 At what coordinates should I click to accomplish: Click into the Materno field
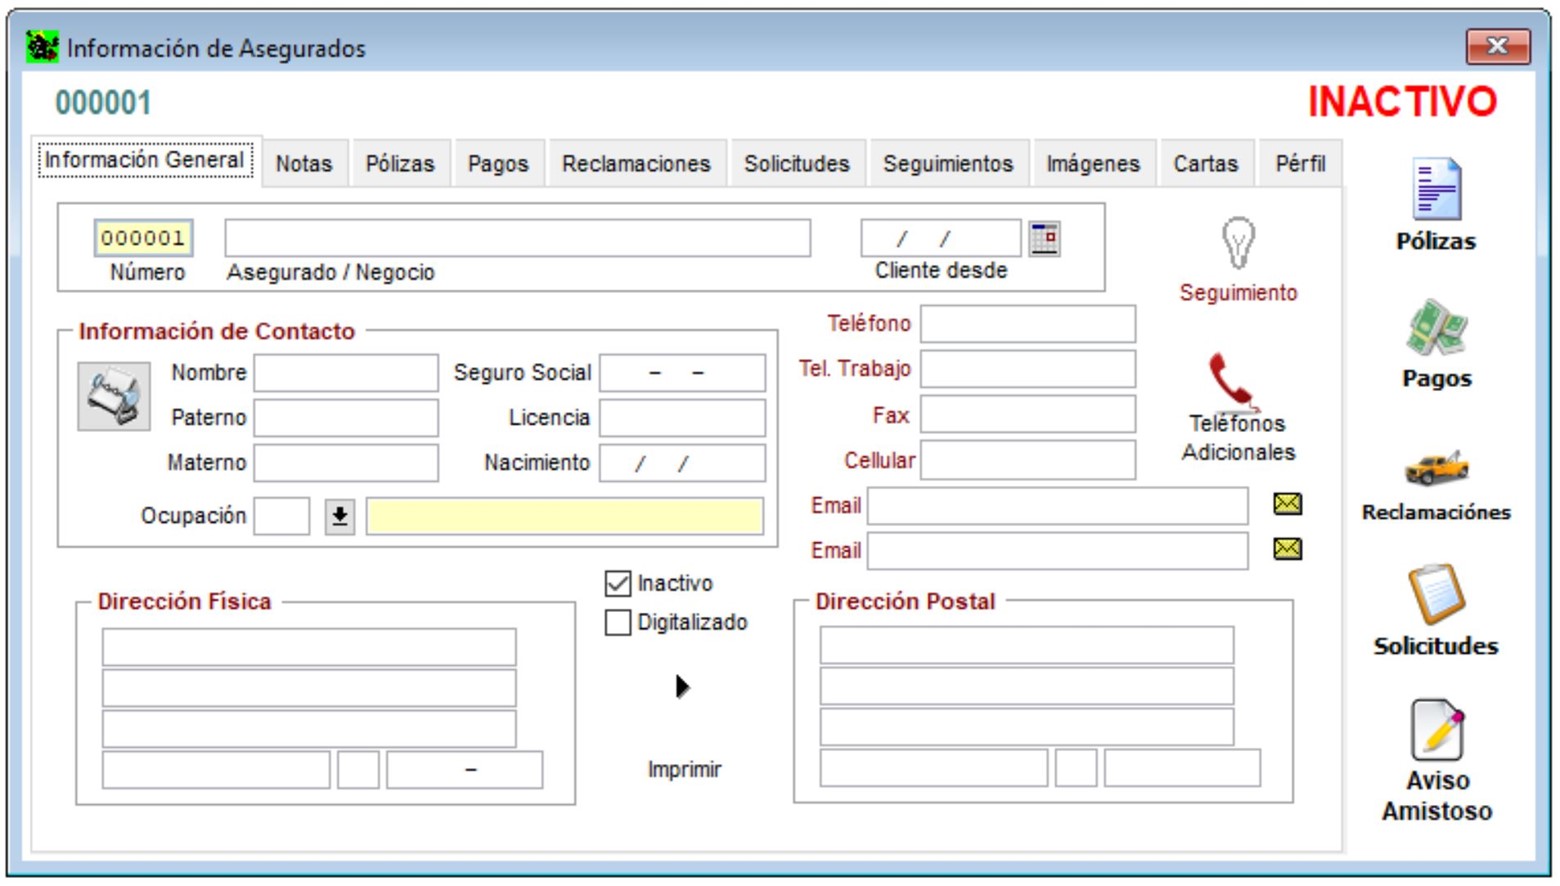346,463
